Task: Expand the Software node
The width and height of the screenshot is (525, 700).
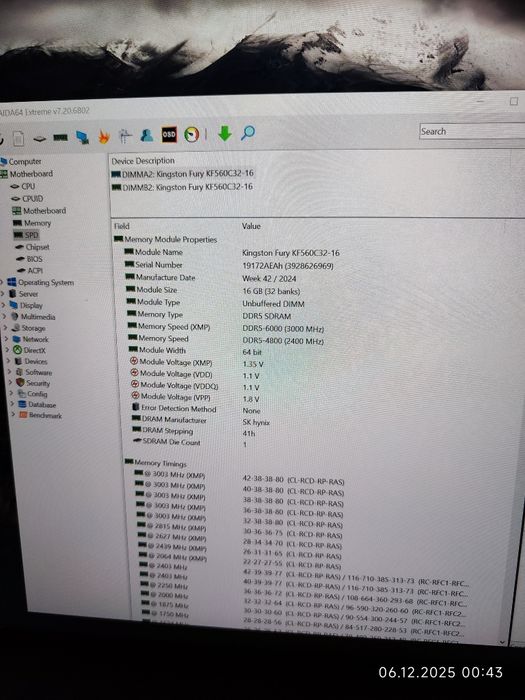Action: click(10, 372)
